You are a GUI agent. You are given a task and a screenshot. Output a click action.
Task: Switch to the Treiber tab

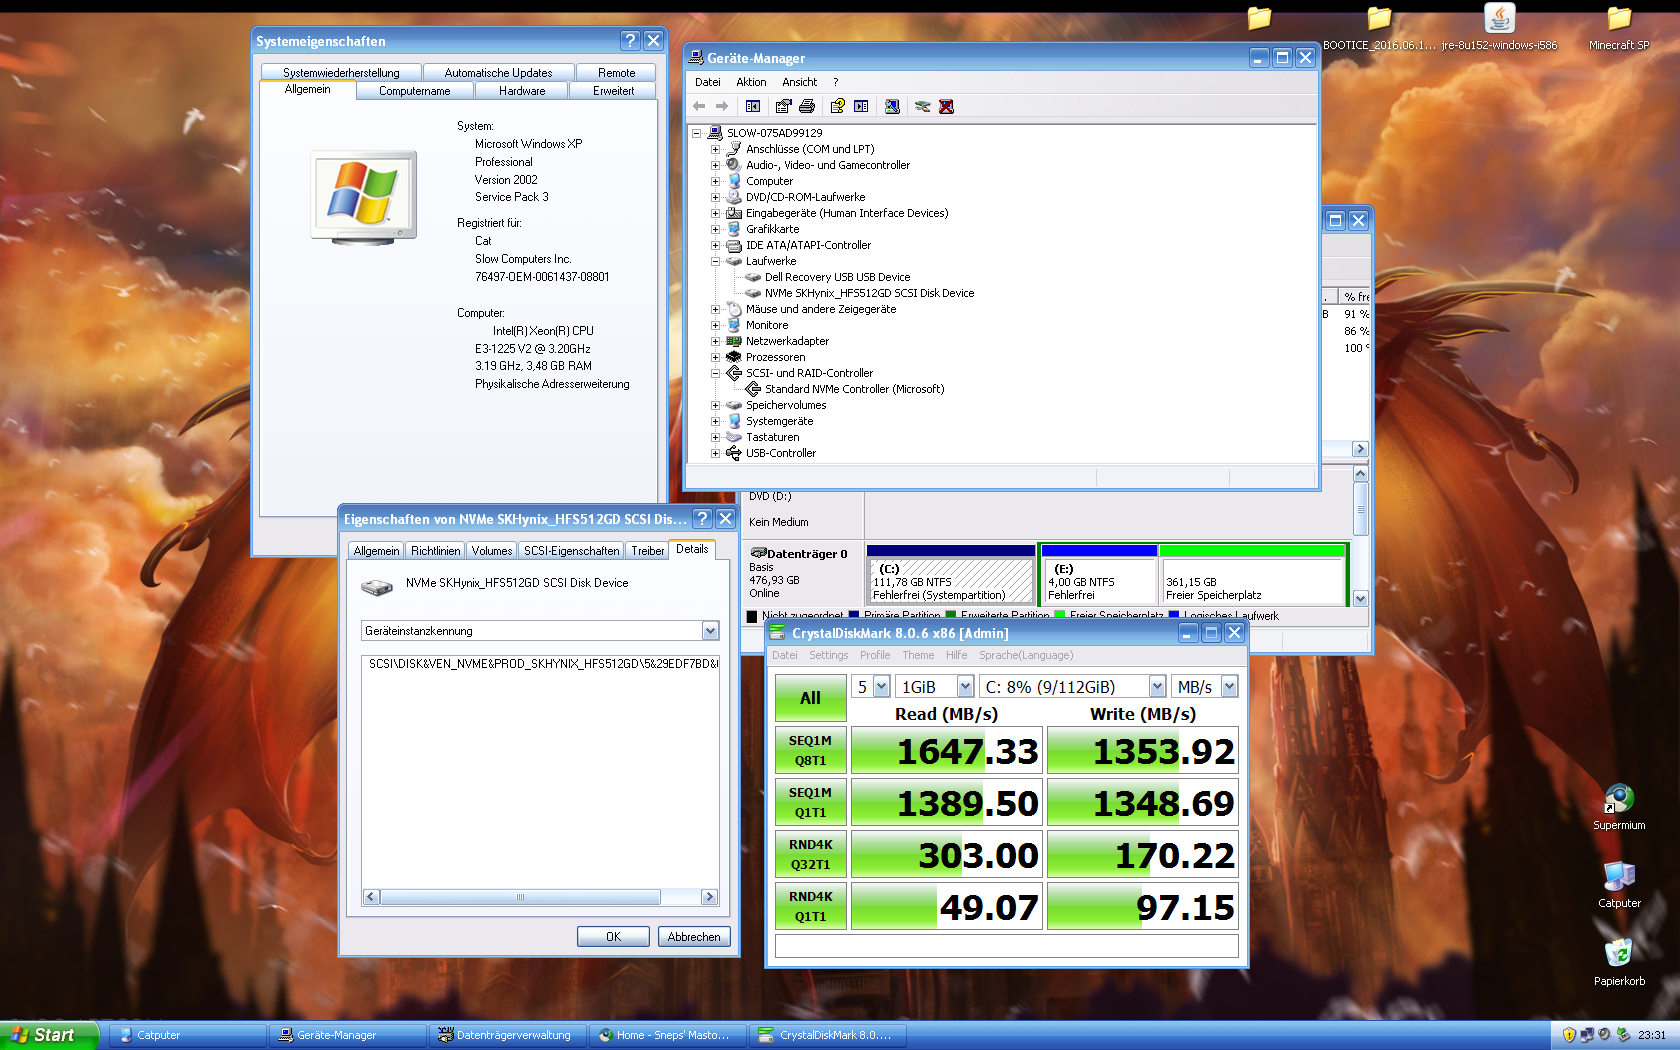(x=647, y=551)
